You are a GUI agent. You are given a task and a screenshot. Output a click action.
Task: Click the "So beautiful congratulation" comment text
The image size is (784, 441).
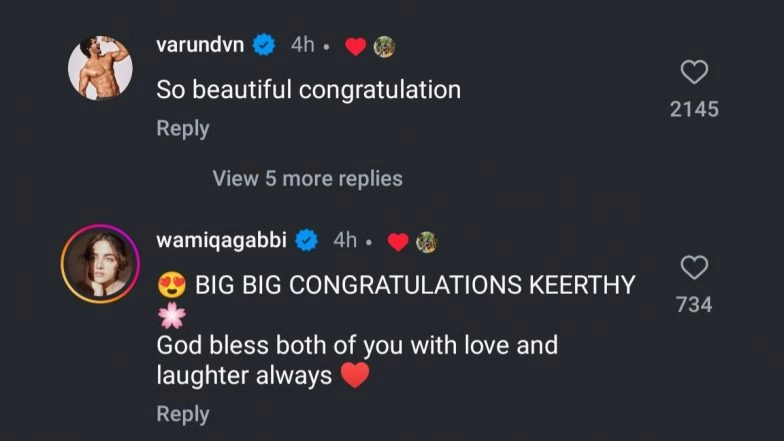[308, 89]
